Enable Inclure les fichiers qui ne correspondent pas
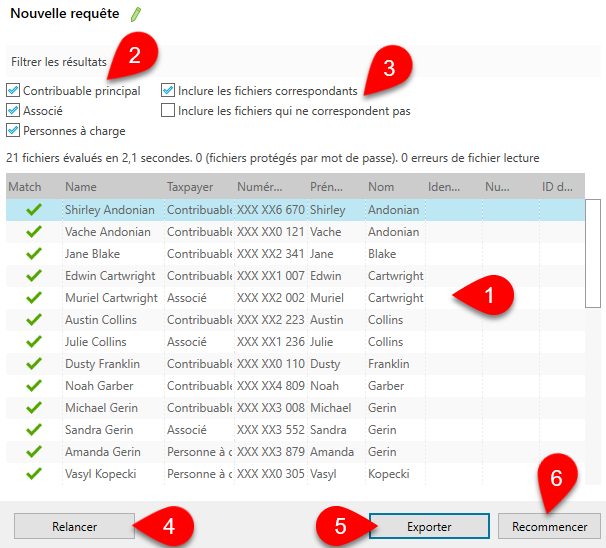606x548 pixels. click(x=168, y=111)
